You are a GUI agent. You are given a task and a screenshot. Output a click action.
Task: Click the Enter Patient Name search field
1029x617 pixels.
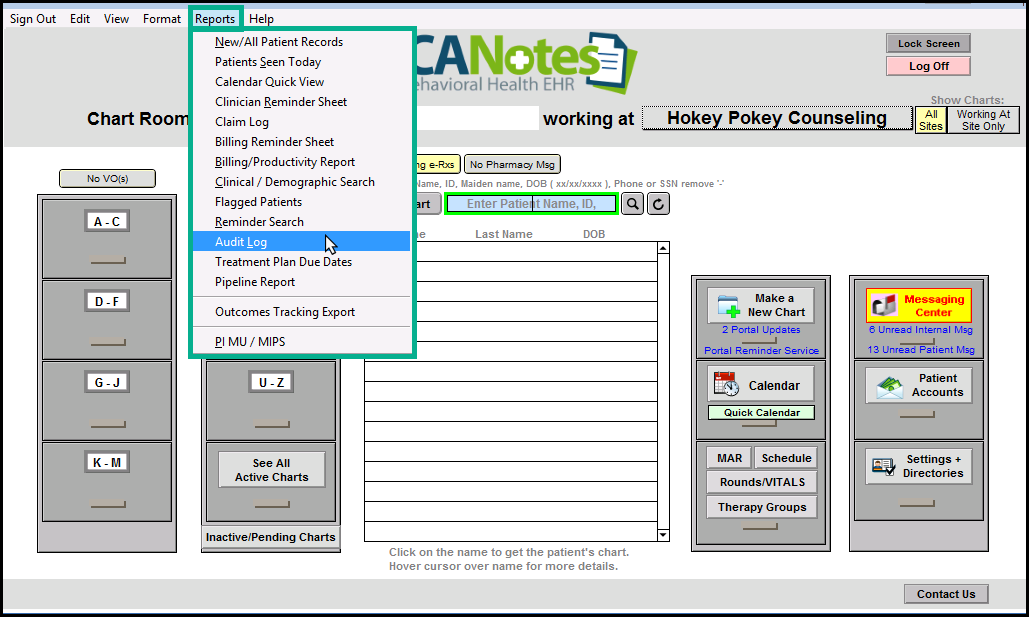pos(530,204)
